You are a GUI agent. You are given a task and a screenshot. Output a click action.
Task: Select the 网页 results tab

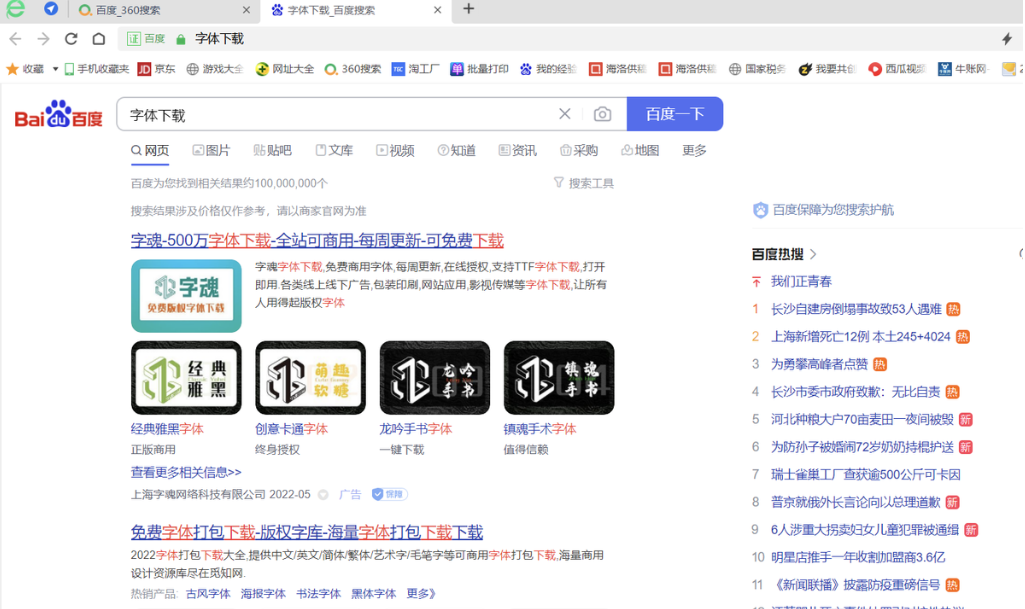150,151
